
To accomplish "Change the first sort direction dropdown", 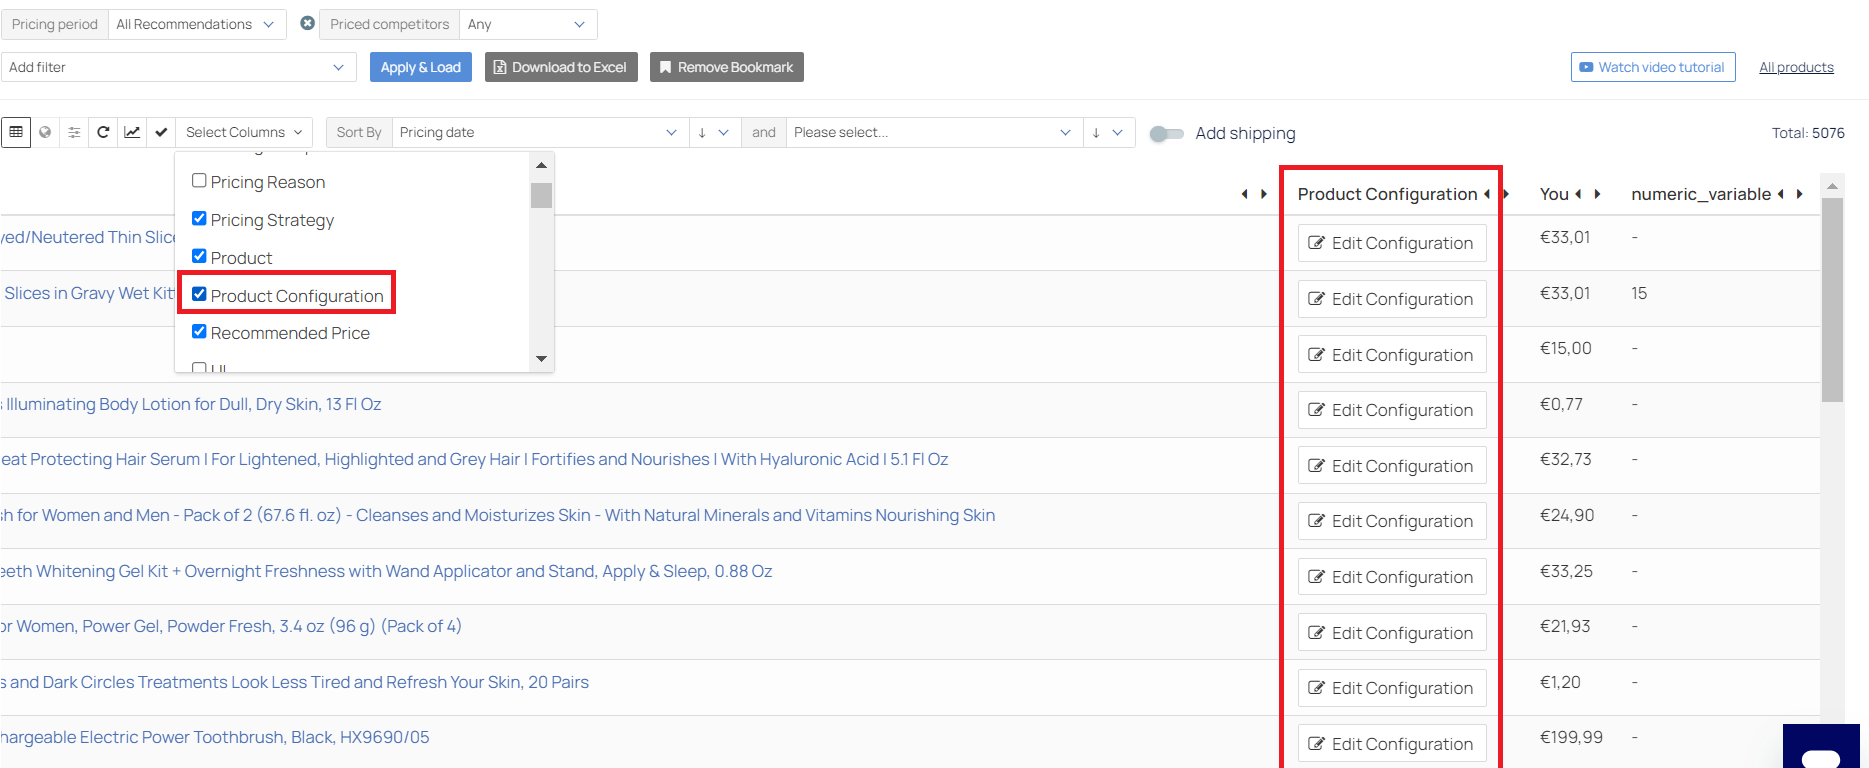I will (714, 132).
